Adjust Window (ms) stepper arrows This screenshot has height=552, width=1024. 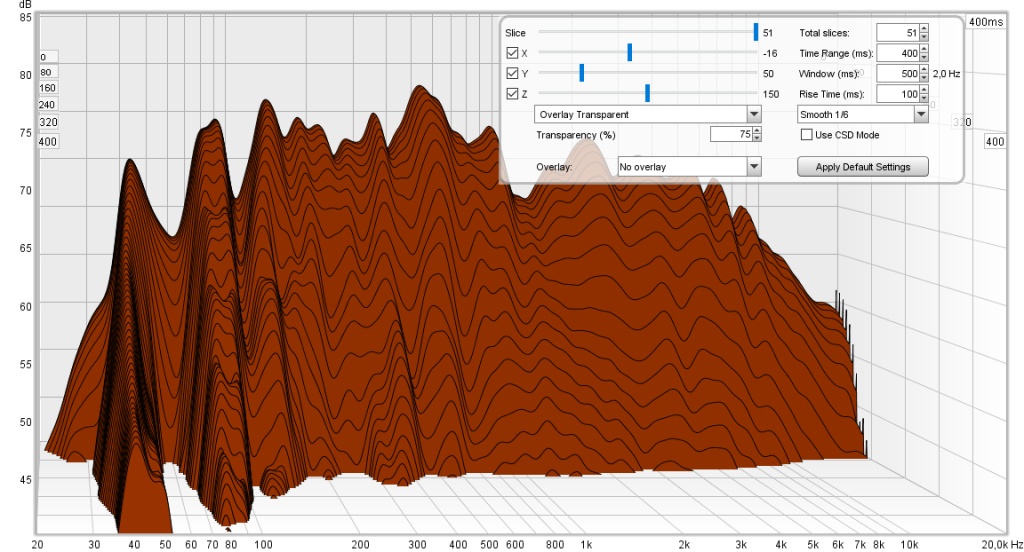[x=924, y=74]
